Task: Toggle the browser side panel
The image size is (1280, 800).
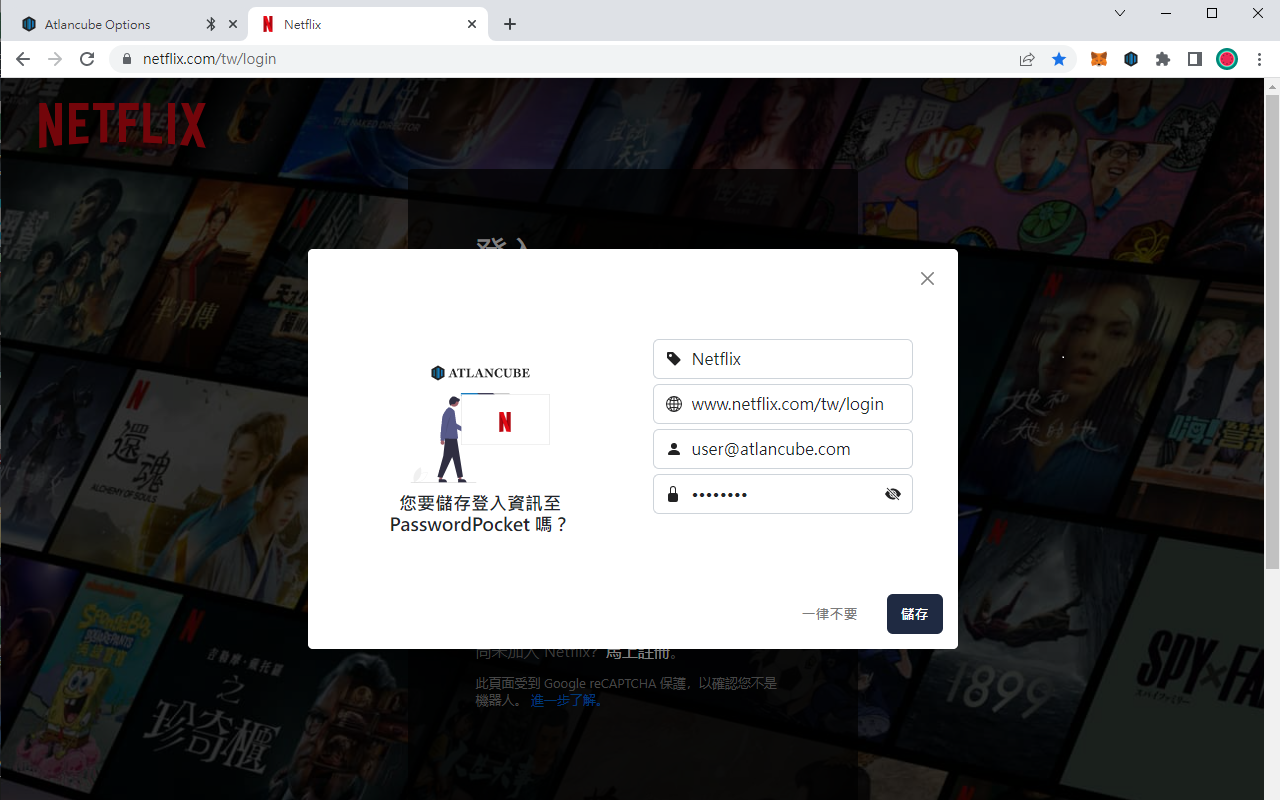Action: (x=1195, y=59)
